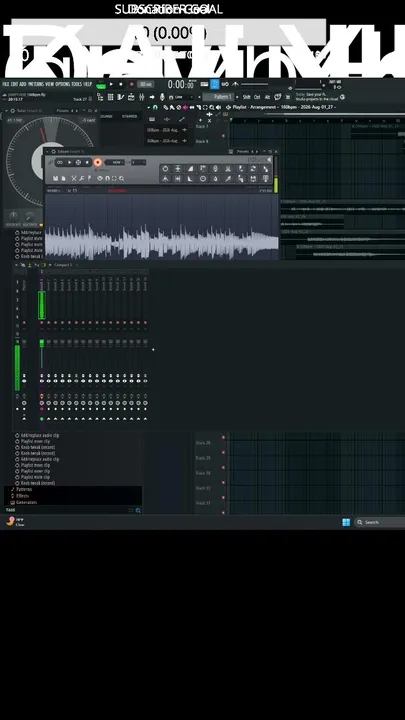Screen dimensions: 405x720
Task: Open the PATTERNS menu
Action: click(36, 84)
